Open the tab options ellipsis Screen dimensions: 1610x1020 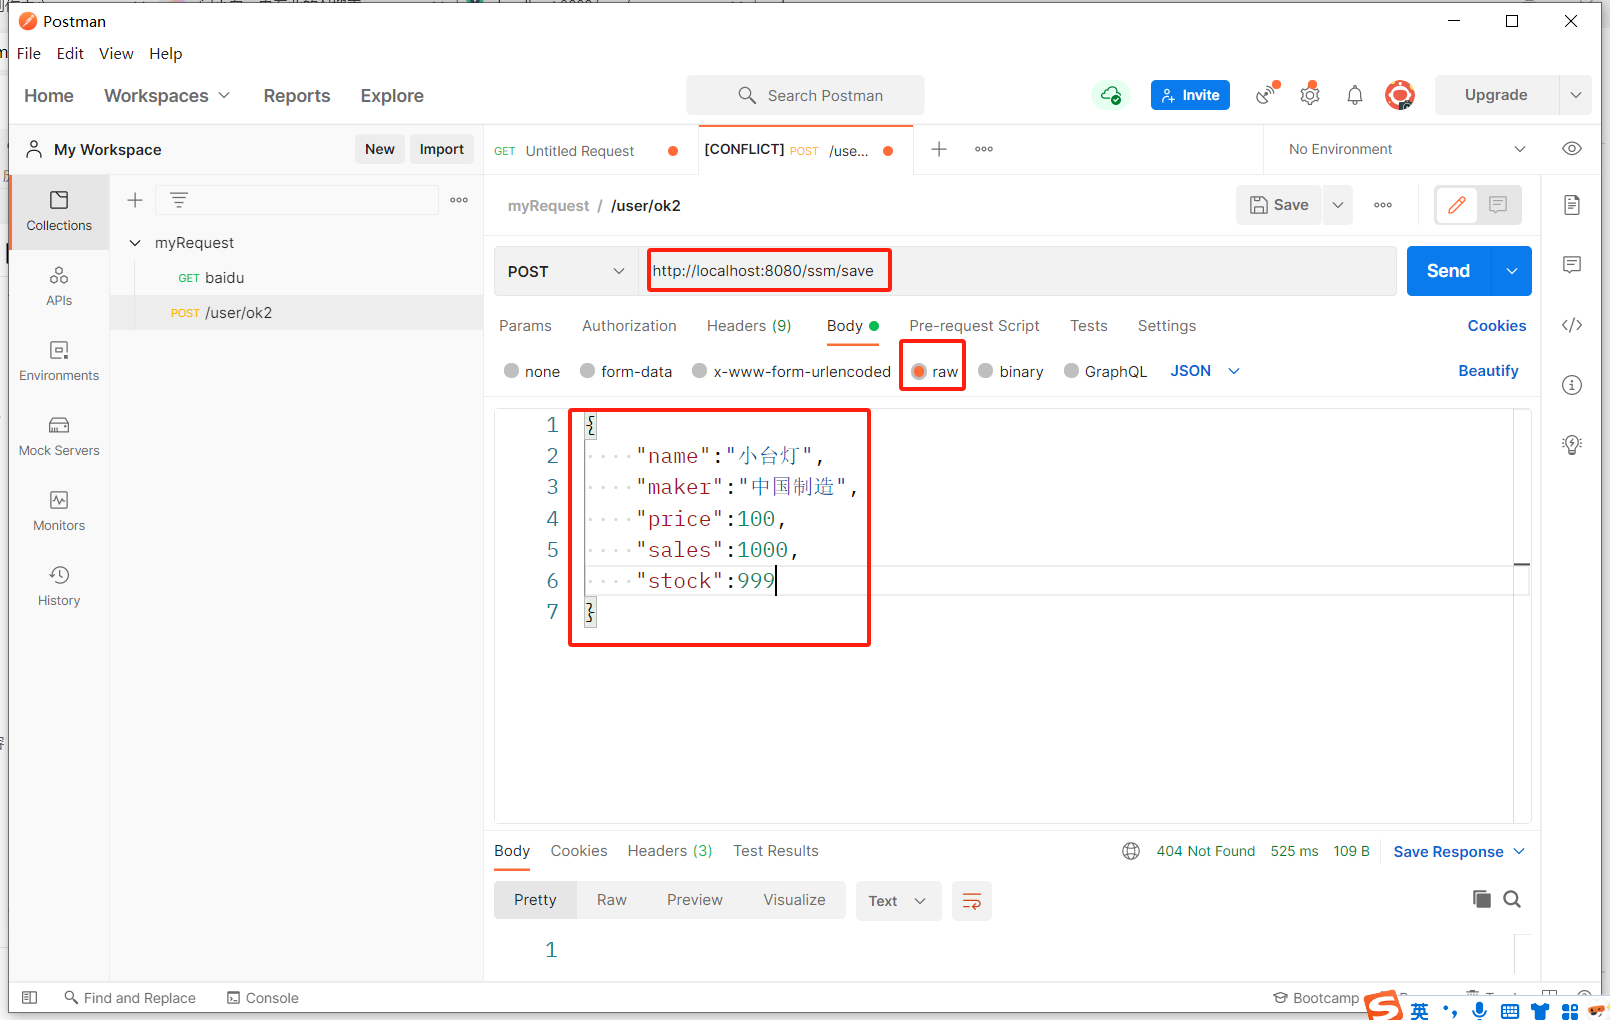(984, 149)
